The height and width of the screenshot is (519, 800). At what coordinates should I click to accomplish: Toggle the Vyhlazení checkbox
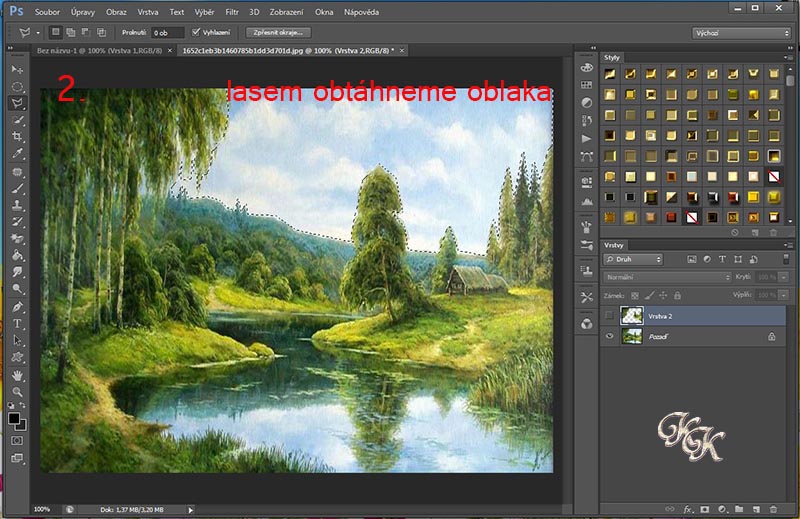(x=195, y=32)
